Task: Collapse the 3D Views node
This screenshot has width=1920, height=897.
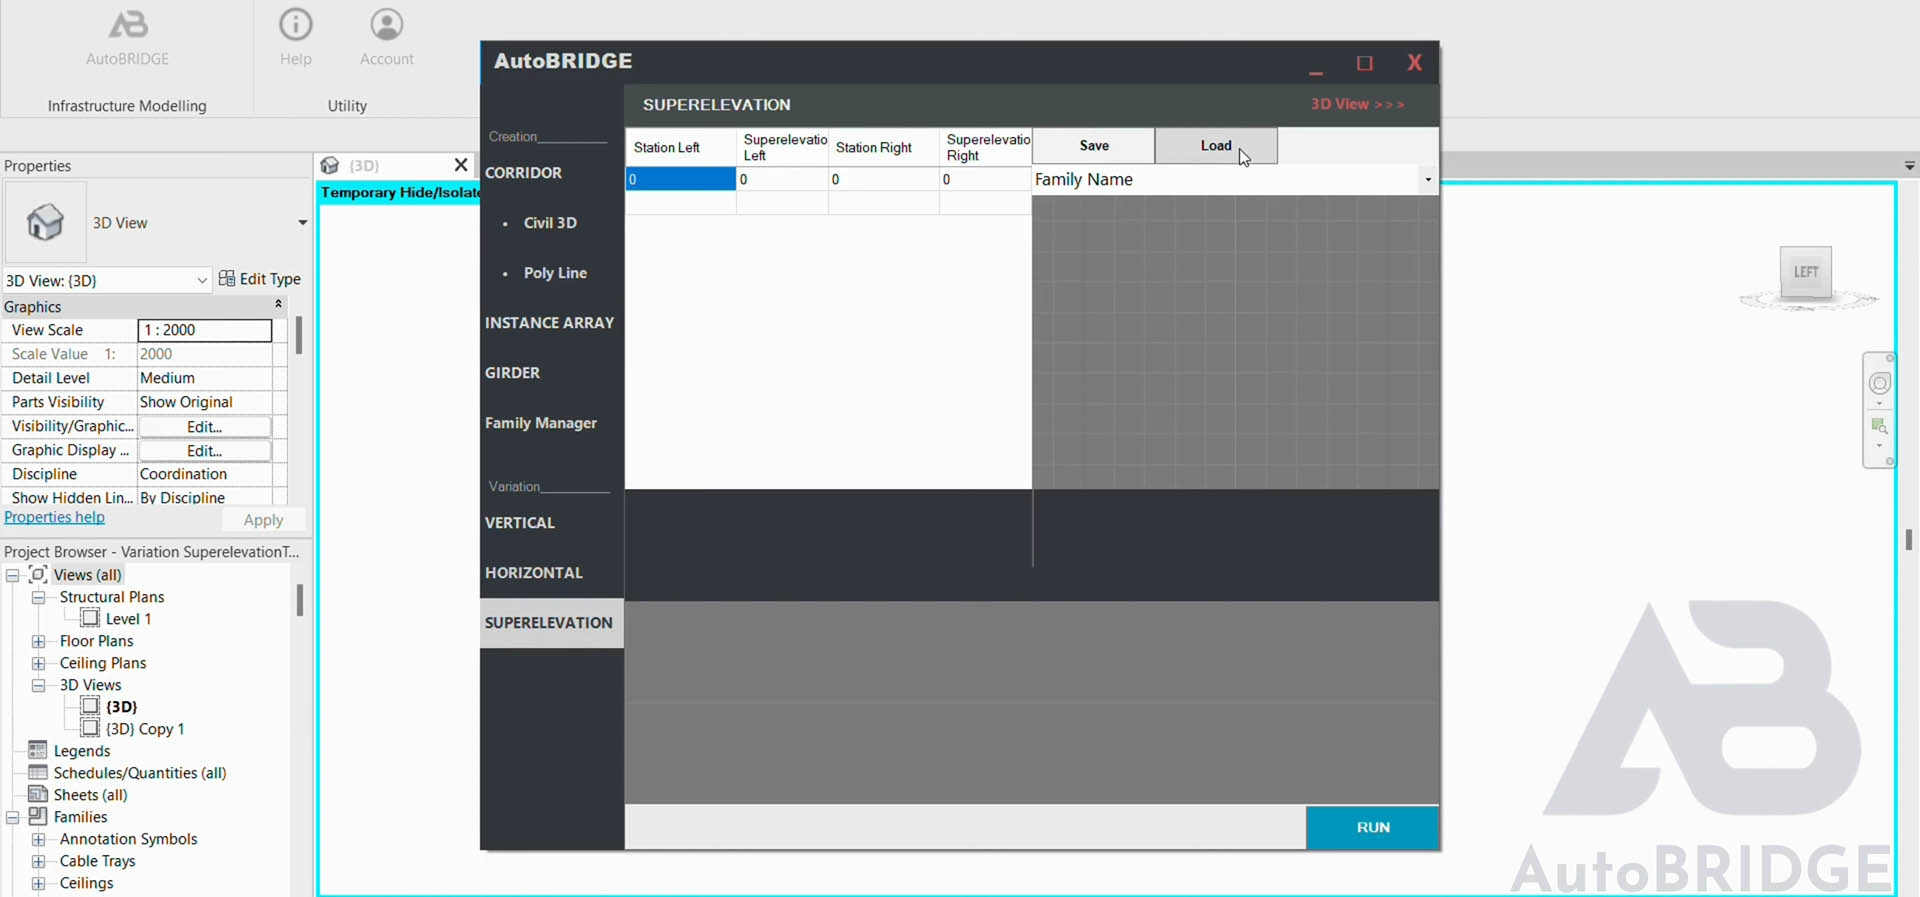Action: pos(39,685)
